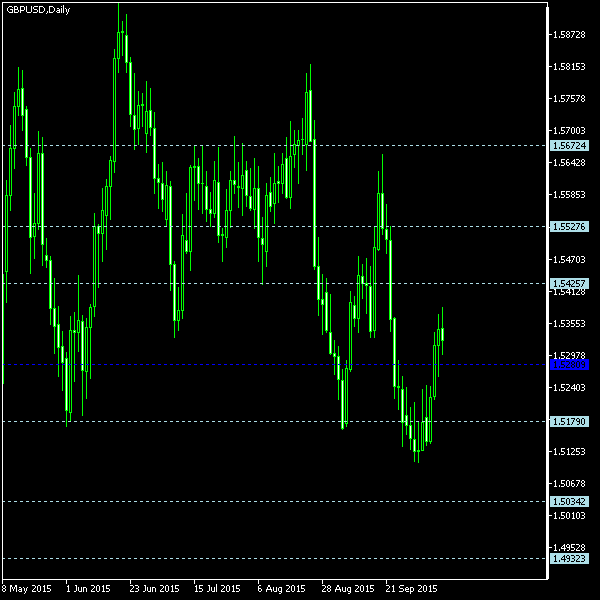
Task: Click the 1.54703 price scale value
Action: click(x=569, y=259)
